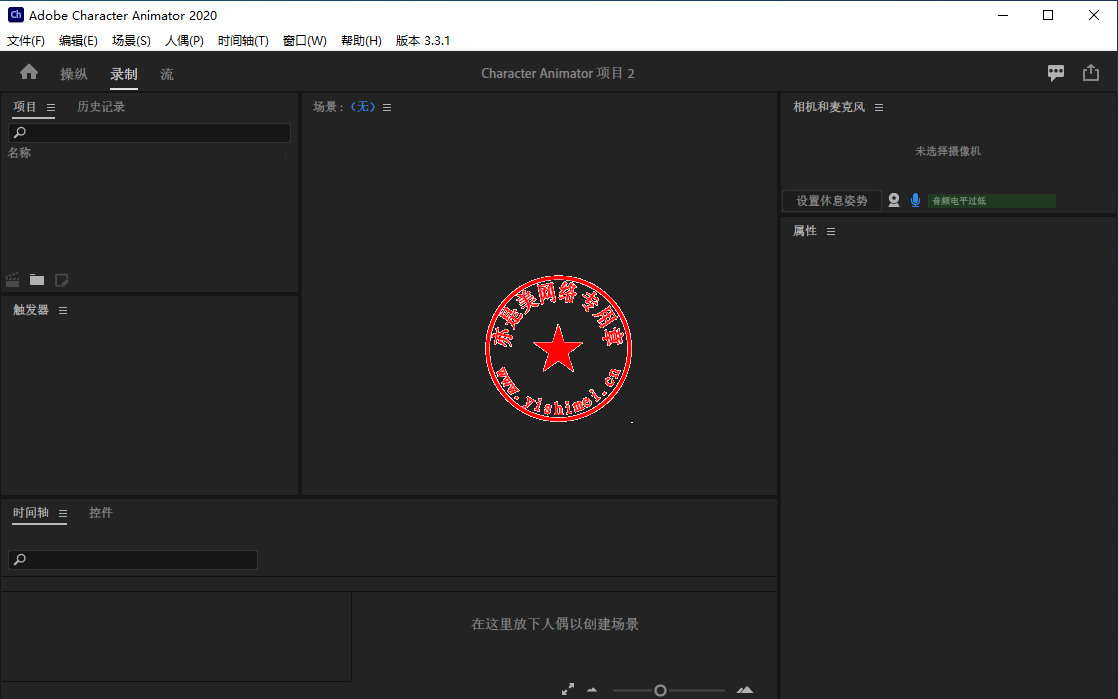
Task: Toggle the microphone input icon
Action: point(916,200)
